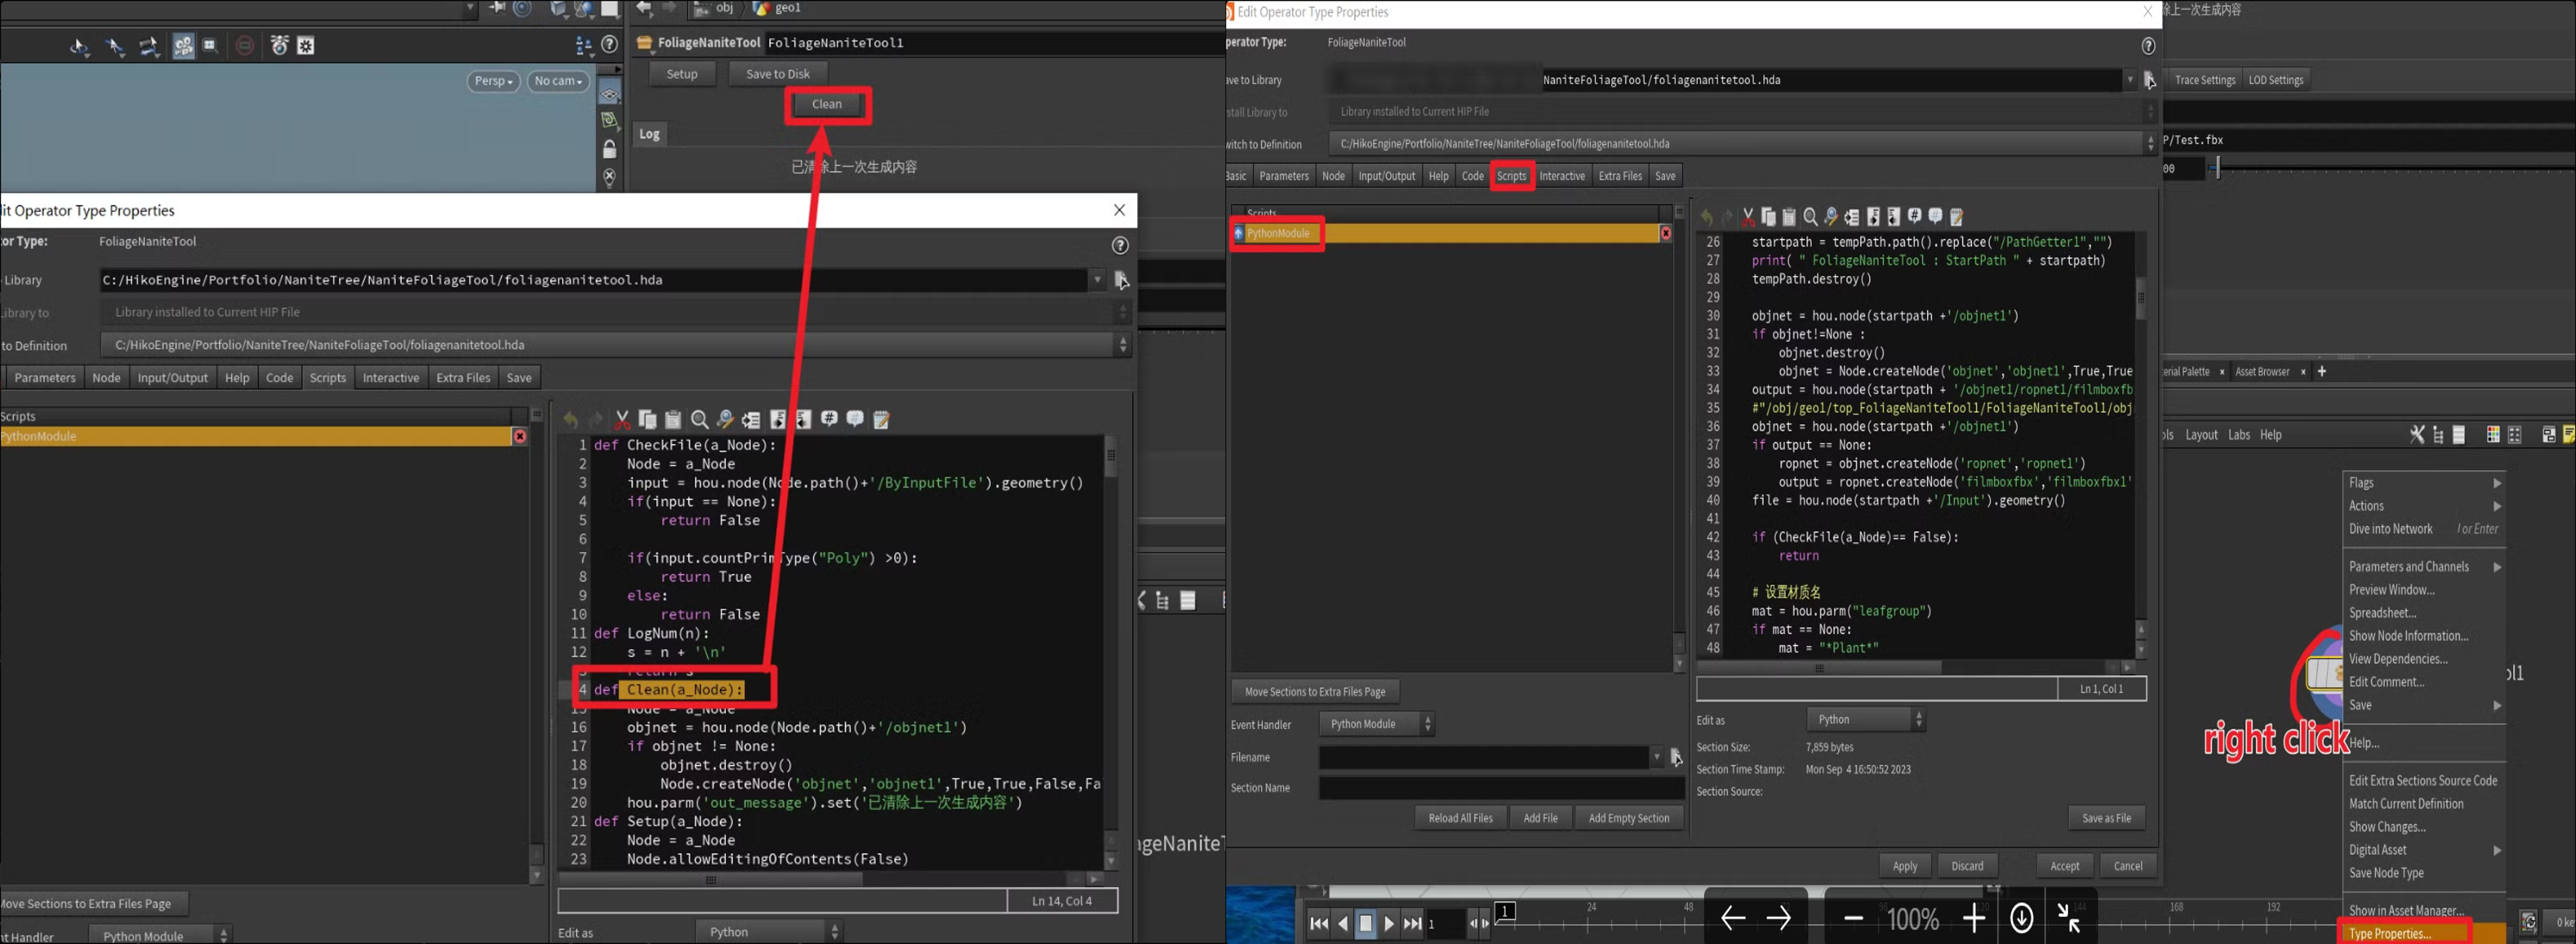Click the wrench icon in network editor toolbar
Image resolution: width=2576 pixels, height=944 pixels.
(x=2417, y=434)
